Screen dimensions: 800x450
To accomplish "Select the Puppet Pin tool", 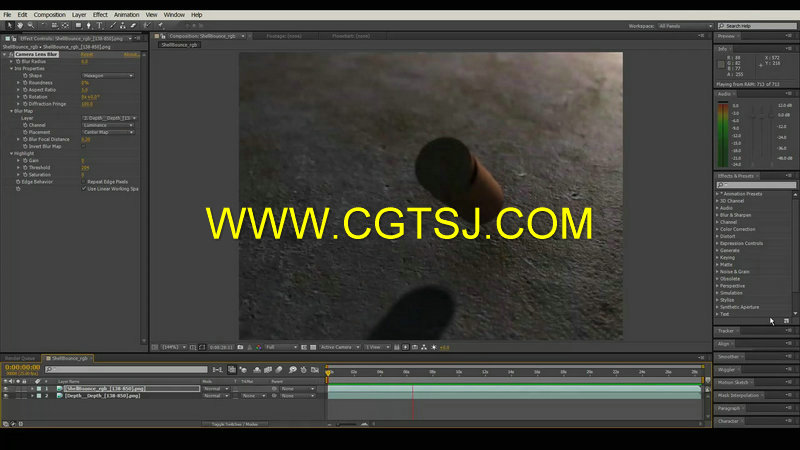I will point(160,25).
